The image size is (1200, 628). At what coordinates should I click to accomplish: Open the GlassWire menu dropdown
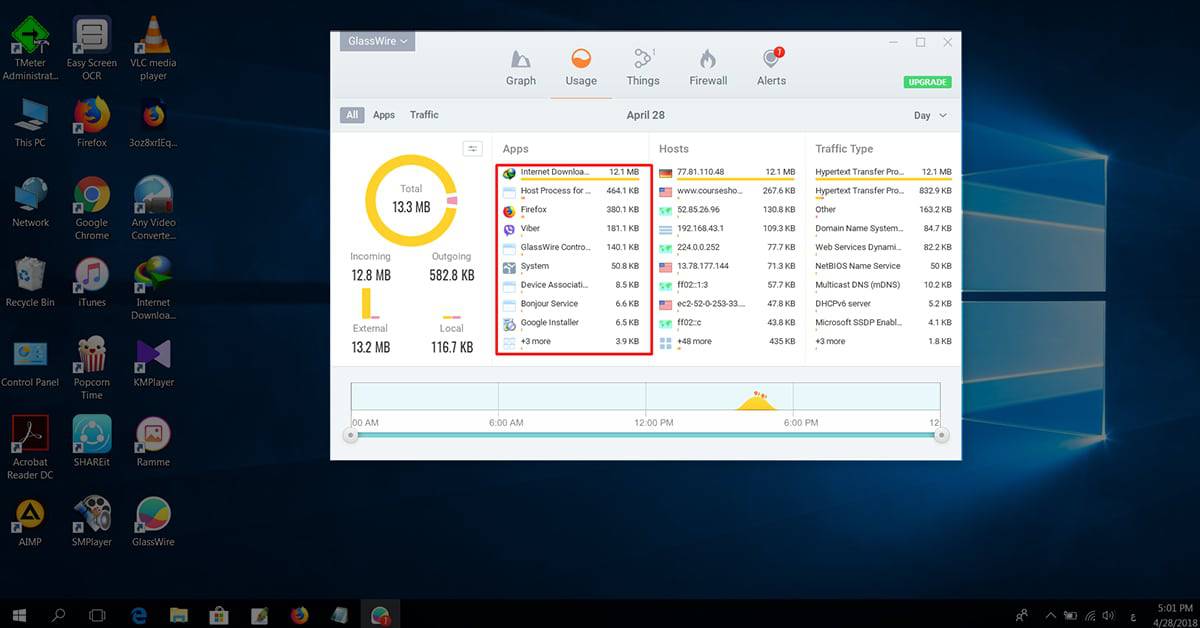[377, 41]
